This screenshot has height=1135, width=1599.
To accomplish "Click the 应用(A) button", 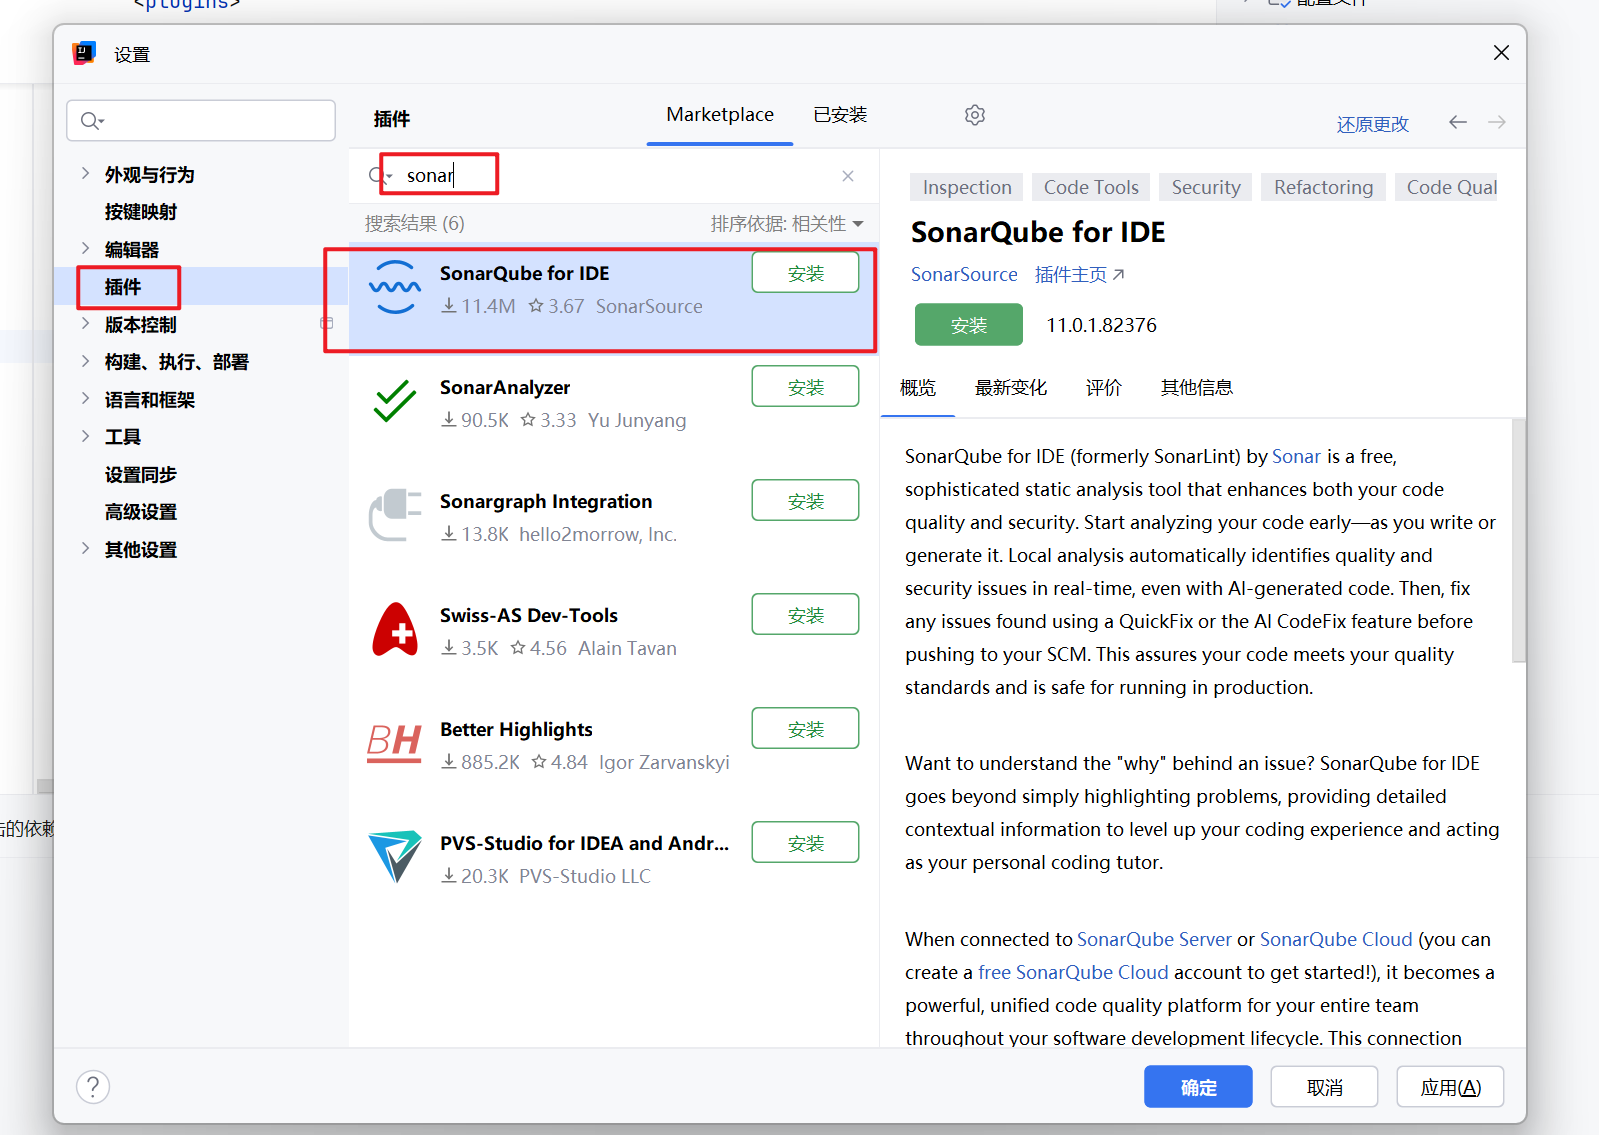I will click(1450, 1087).
